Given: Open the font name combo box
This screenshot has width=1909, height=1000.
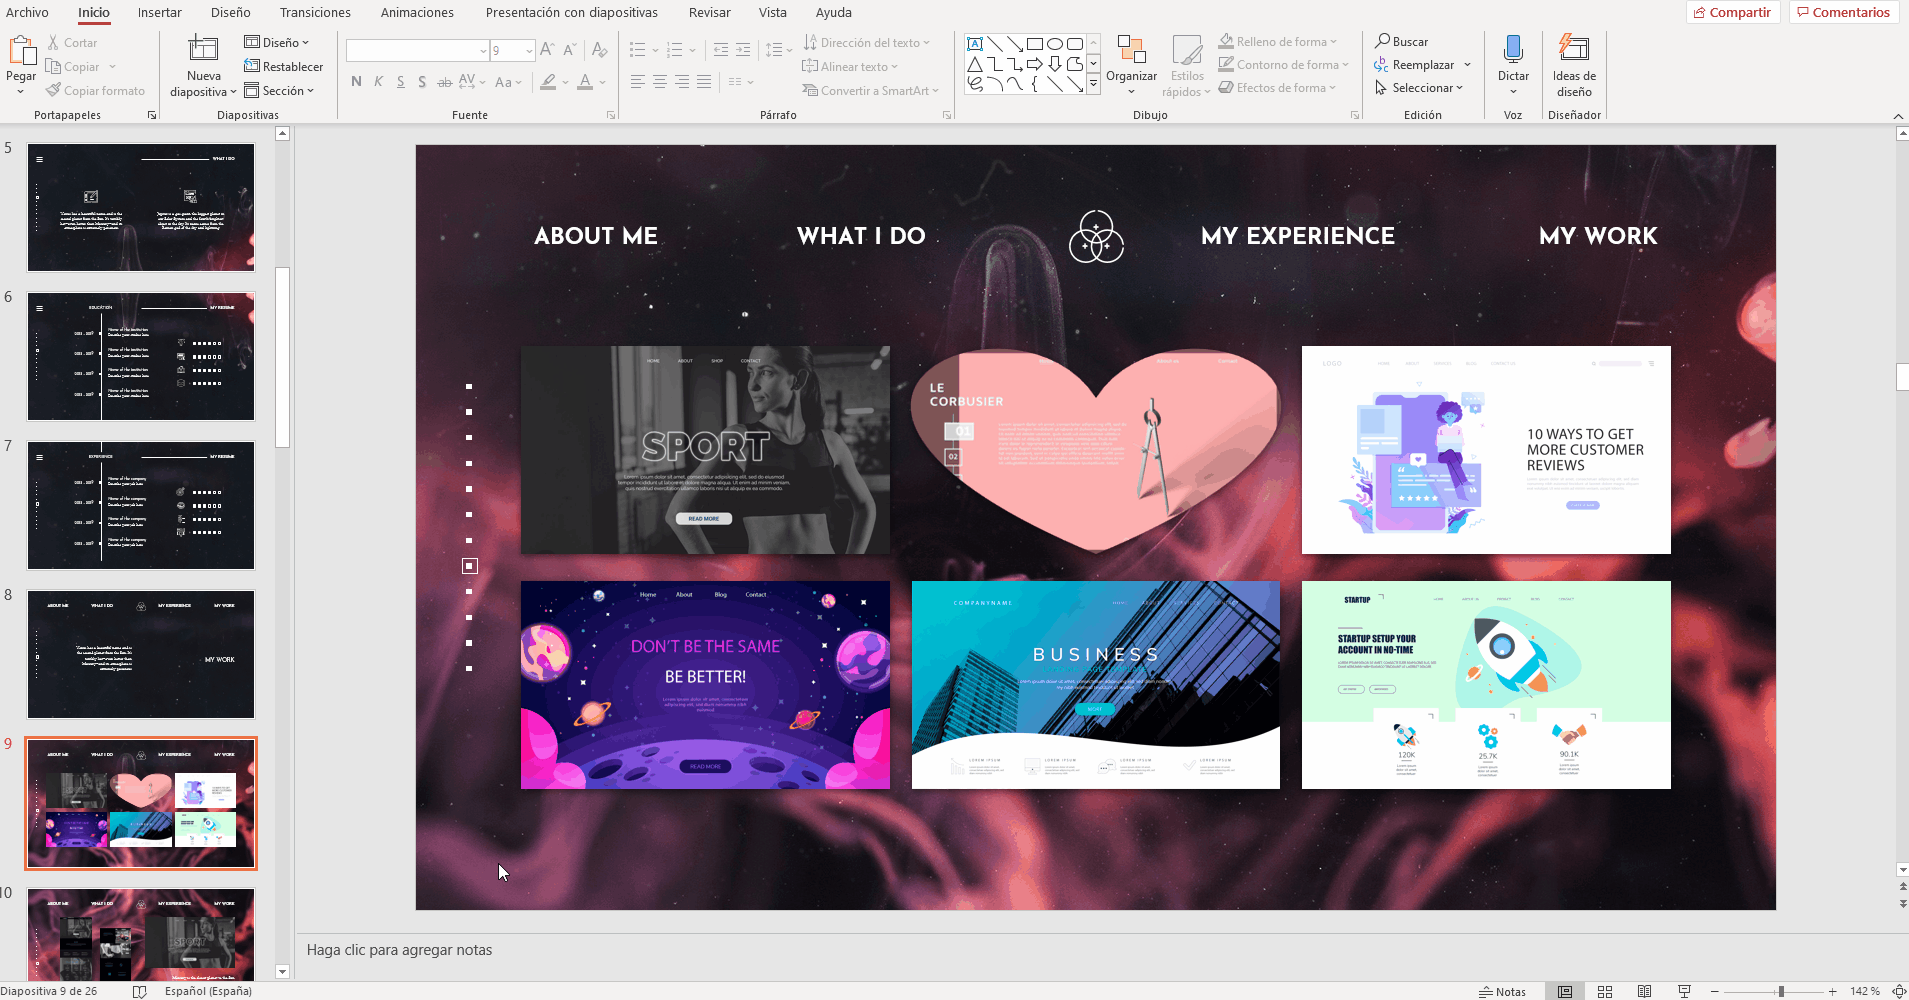Looking at the screenshot, I should click(417, 50).
